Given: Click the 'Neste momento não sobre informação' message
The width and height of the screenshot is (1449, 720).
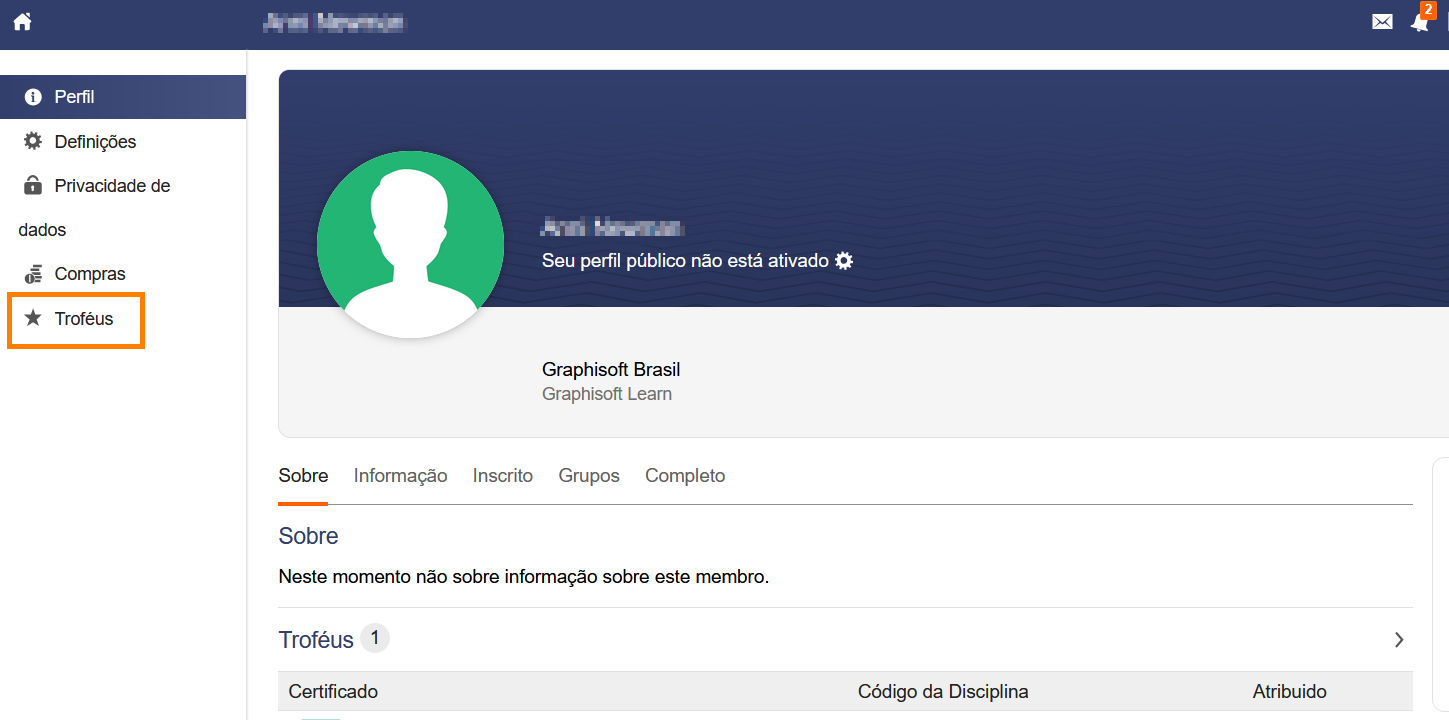Looking at the screenshot, I should [x=524, y=577].
